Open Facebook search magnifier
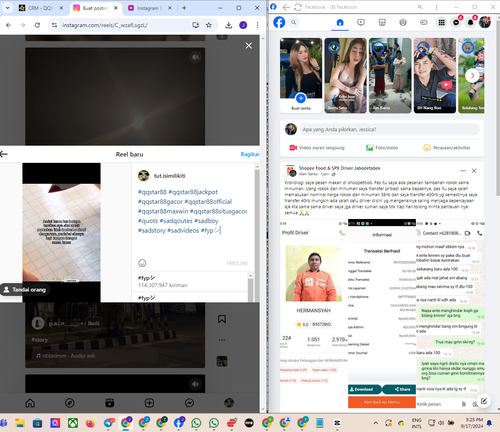The width and height of the screenshot is (500, 432). pyautogui.click(x=294, y=22)
